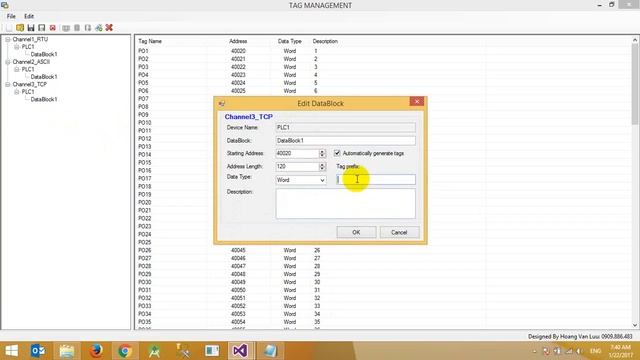Click address cell 40045
This screenshot has width=640, height=360.
point(238,250)
